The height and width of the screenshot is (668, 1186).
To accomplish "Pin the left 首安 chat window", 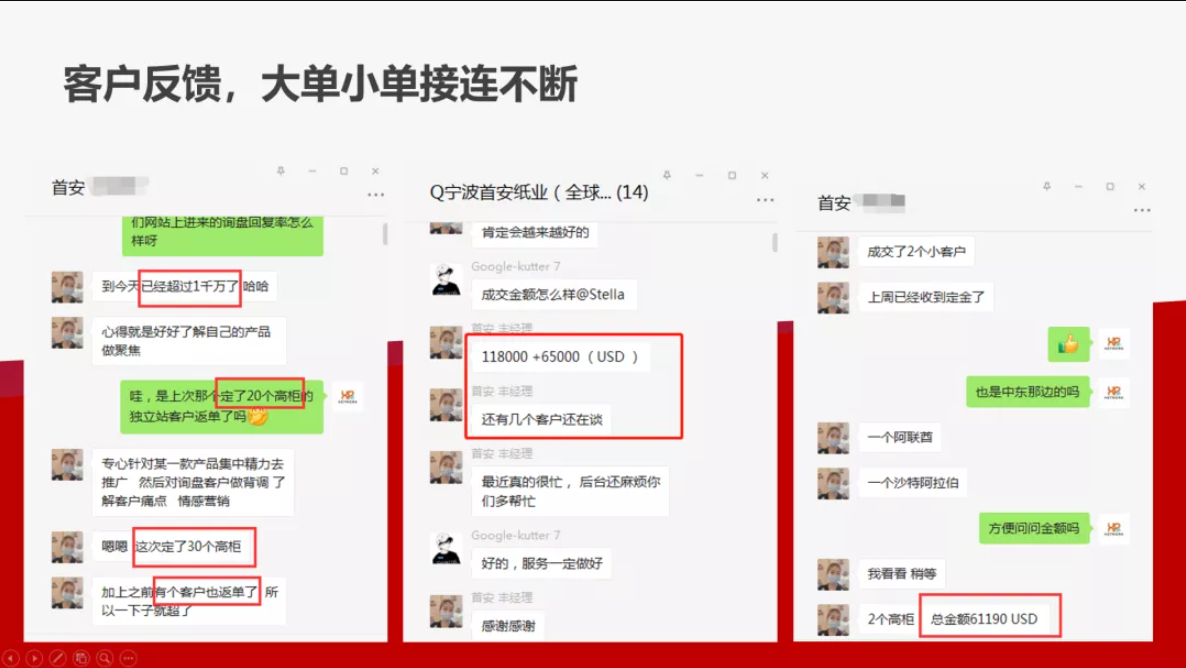I will point(281,172).
